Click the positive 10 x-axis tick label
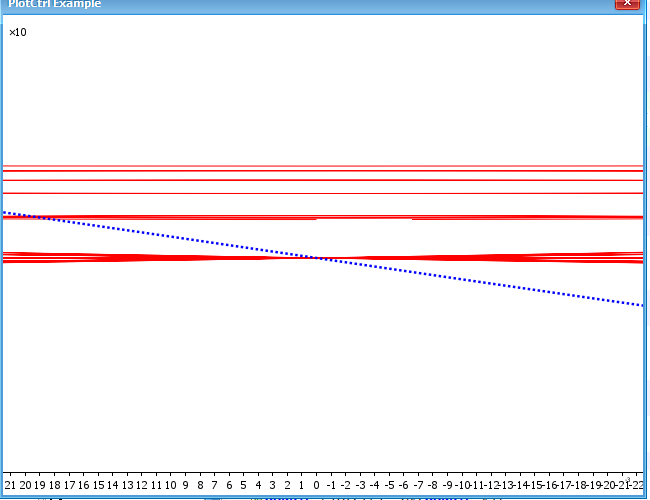This screenshot has width=650, height=500. 170,483
